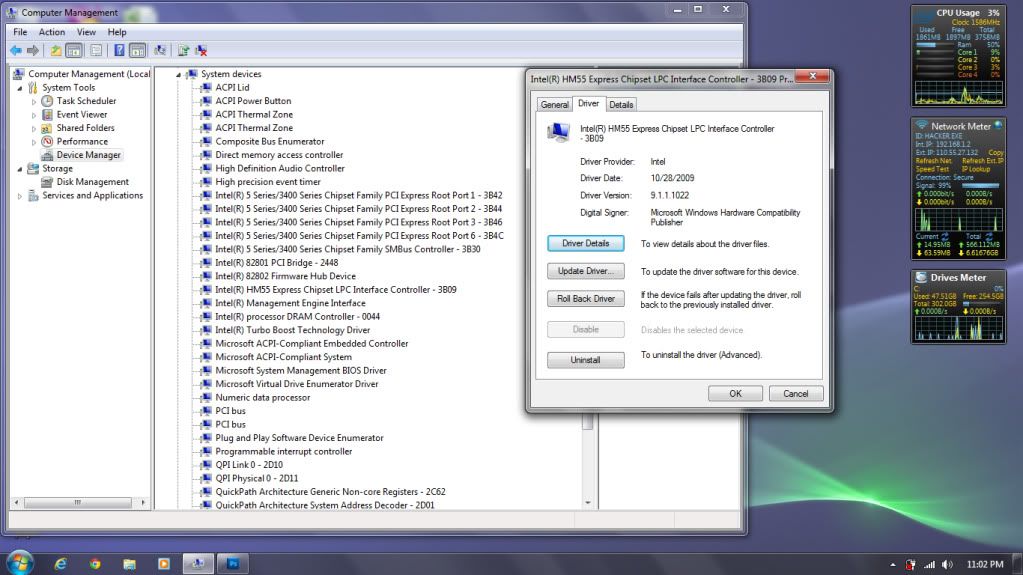Screen dimensions: 1023x575
Task: Expand the Event Viewer node
Action: point(34,115)
